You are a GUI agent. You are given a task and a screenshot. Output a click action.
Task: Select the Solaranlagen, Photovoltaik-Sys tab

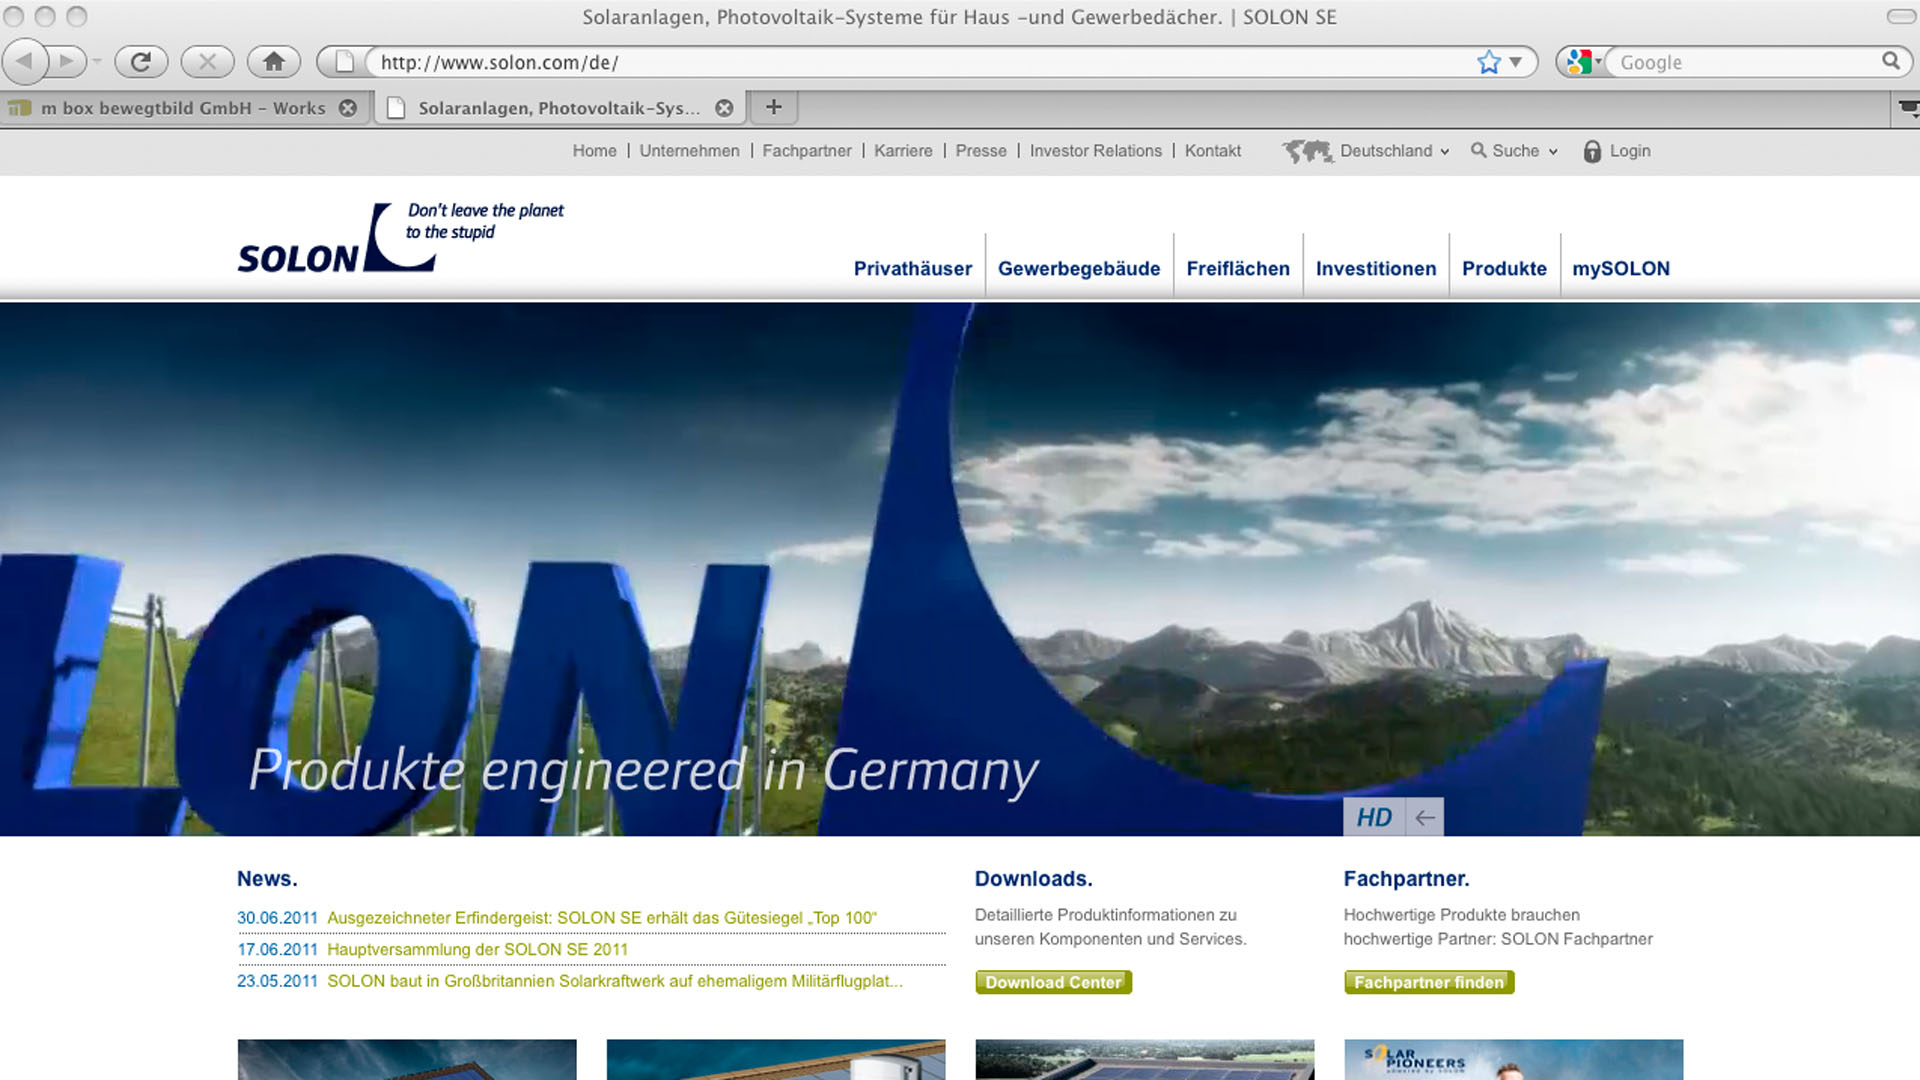[558, 108]
